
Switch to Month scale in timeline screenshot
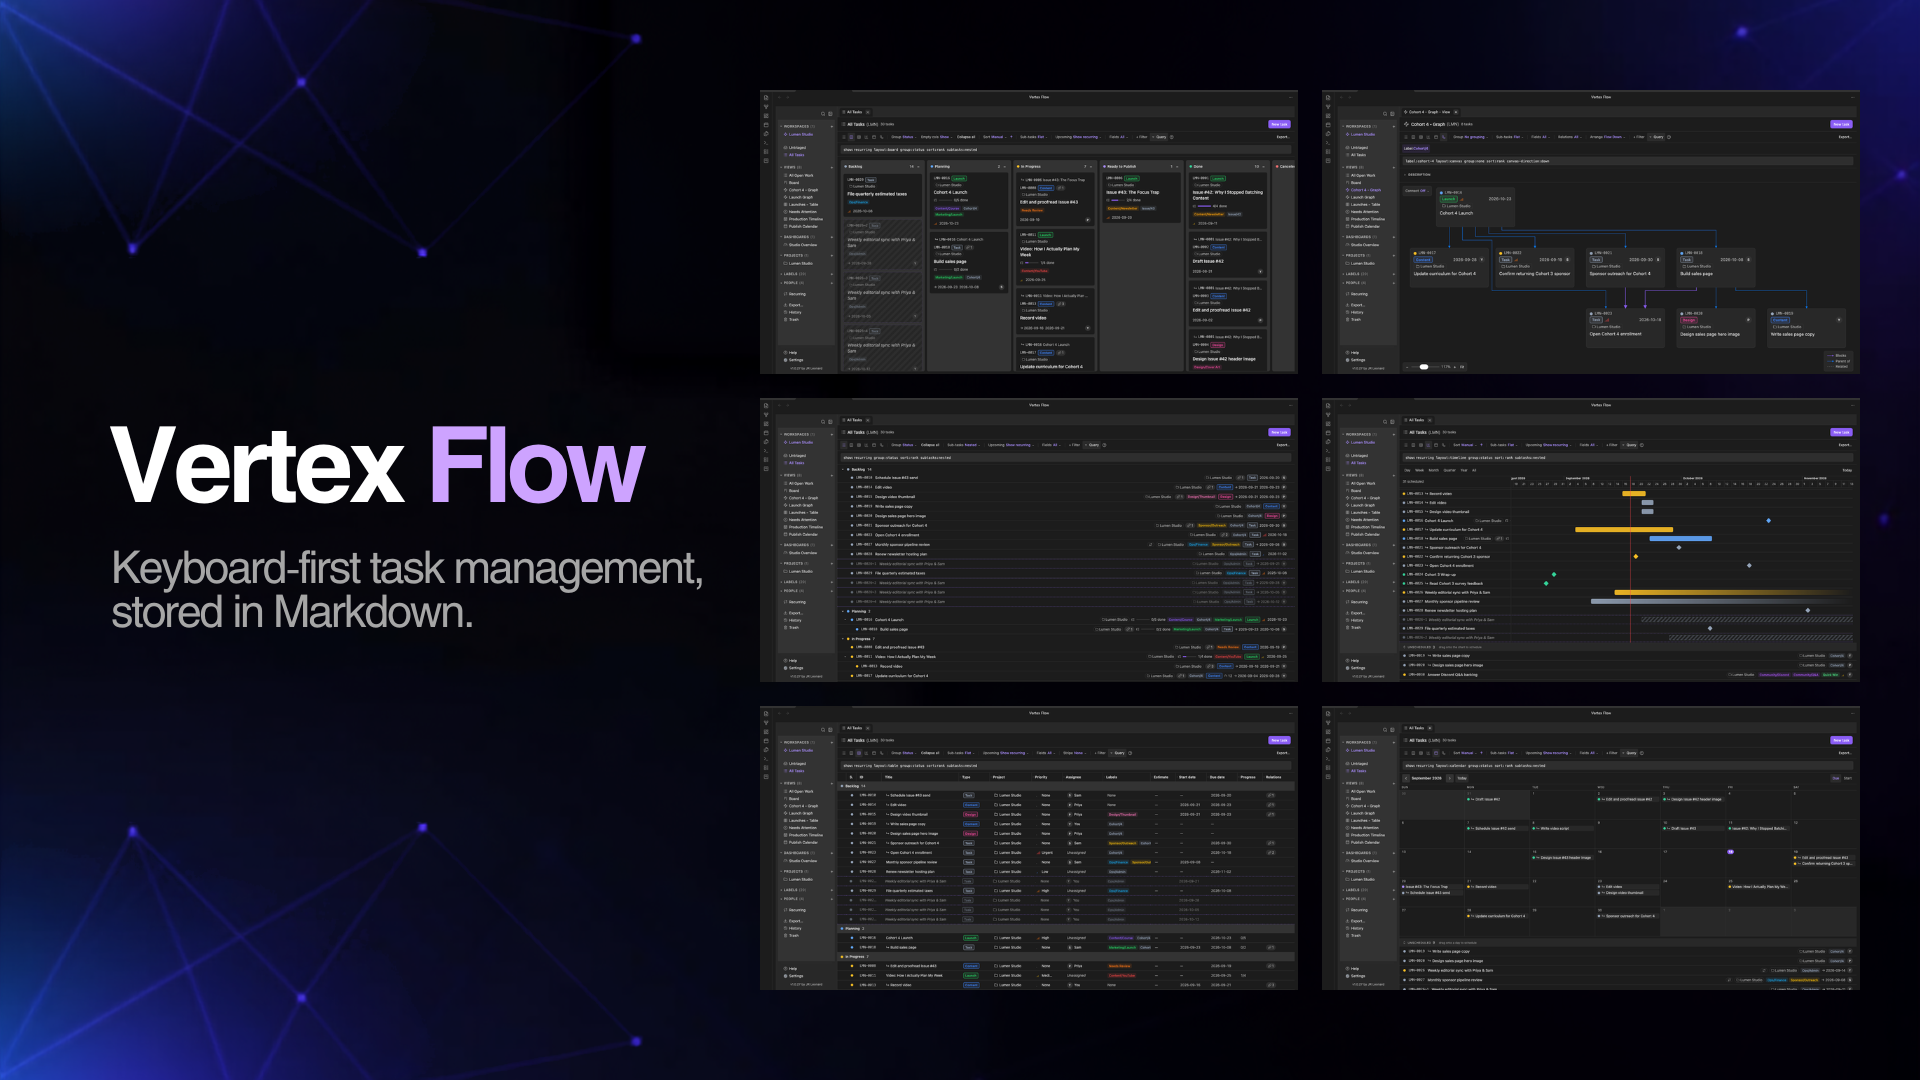(x=1434, y=470)
